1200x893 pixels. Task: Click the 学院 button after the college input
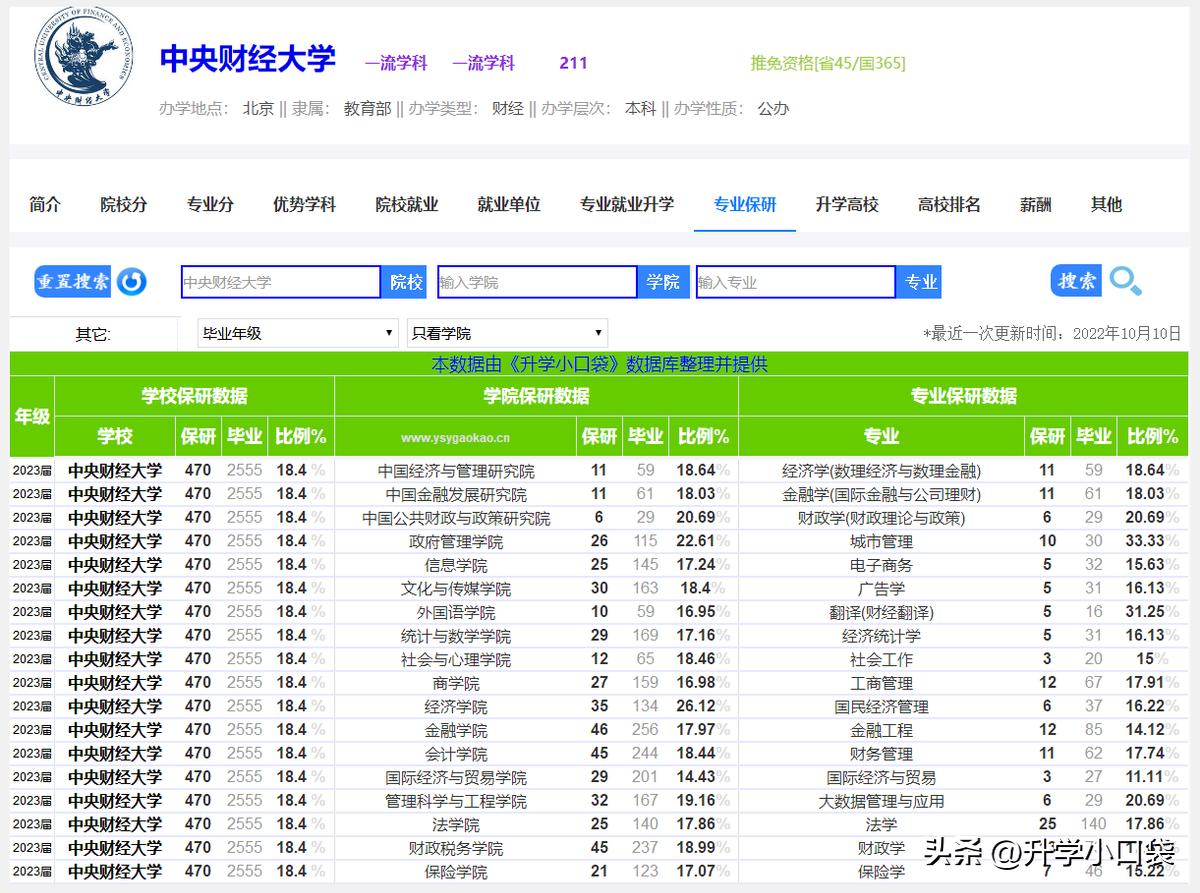(663, 281)
